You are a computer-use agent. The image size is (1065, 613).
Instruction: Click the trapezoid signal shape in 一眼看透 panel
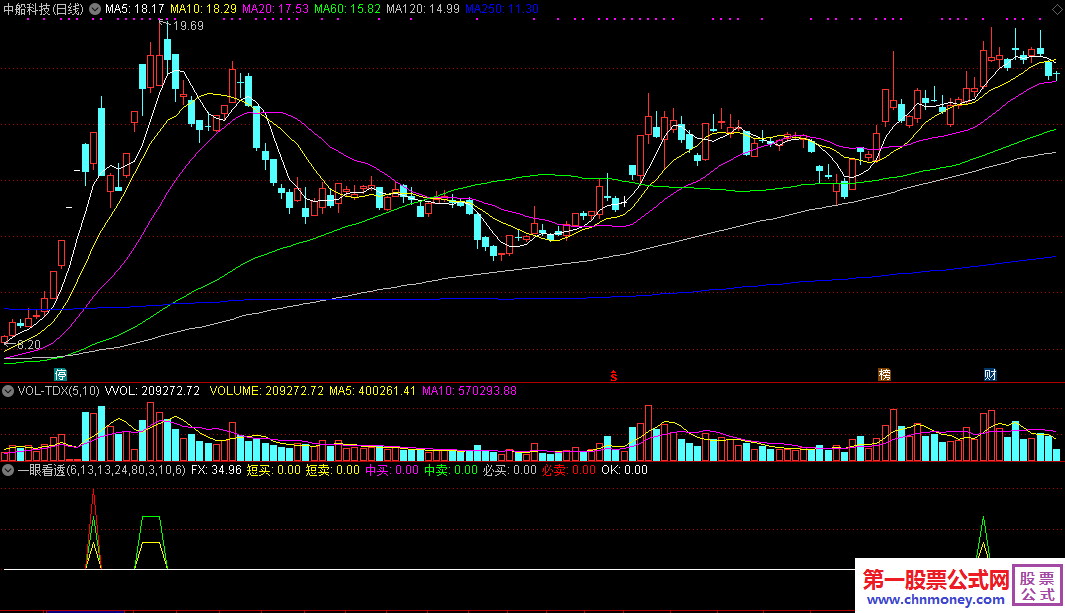point(151,542)
